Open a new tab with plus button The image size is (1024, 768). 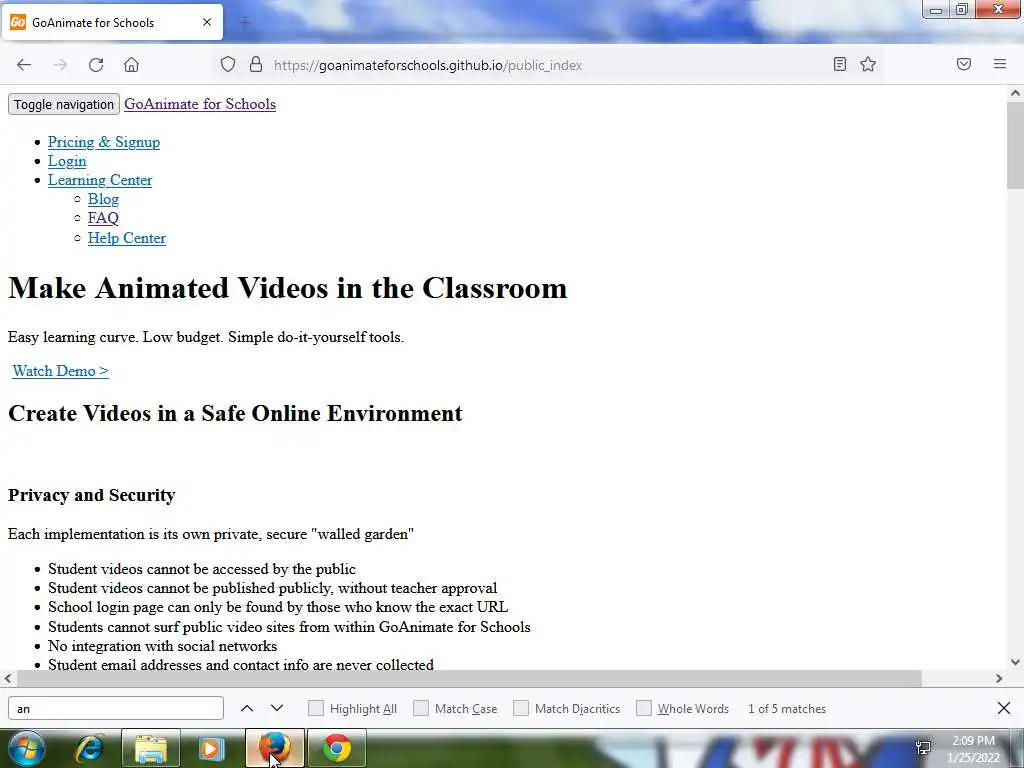(245, 23)
